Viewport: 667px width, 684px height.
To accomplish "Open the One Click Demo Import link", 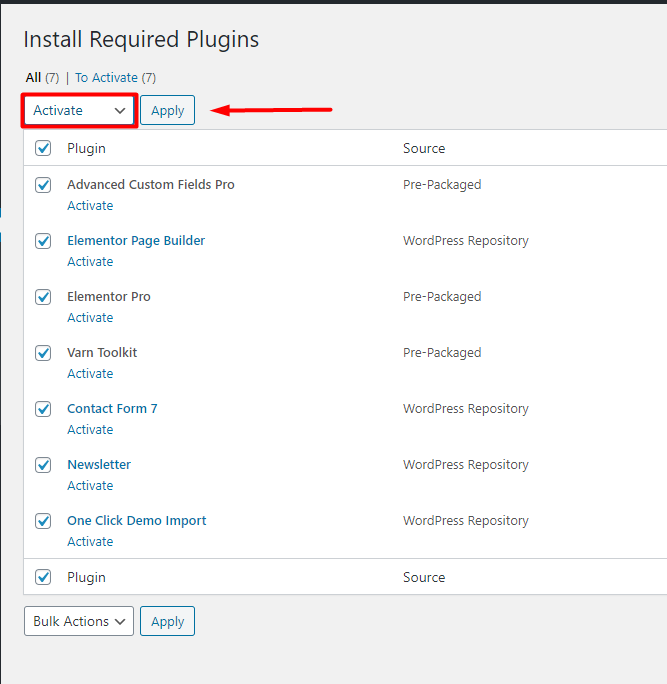I will pos(137,521).
